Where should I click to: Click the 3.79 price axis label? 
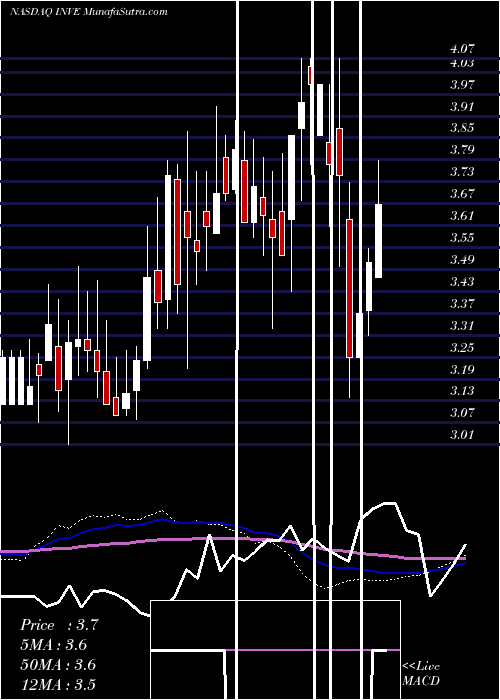(x=463, y=150)
